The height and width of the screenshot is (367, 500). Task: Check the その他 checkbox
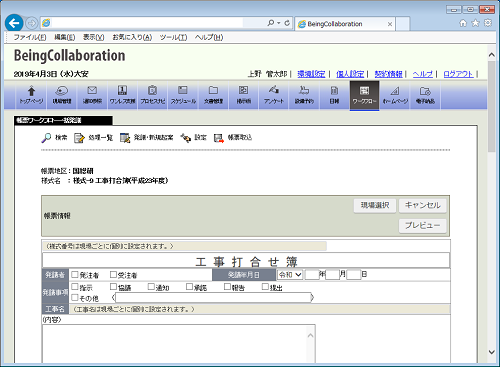tap(75, 297)
